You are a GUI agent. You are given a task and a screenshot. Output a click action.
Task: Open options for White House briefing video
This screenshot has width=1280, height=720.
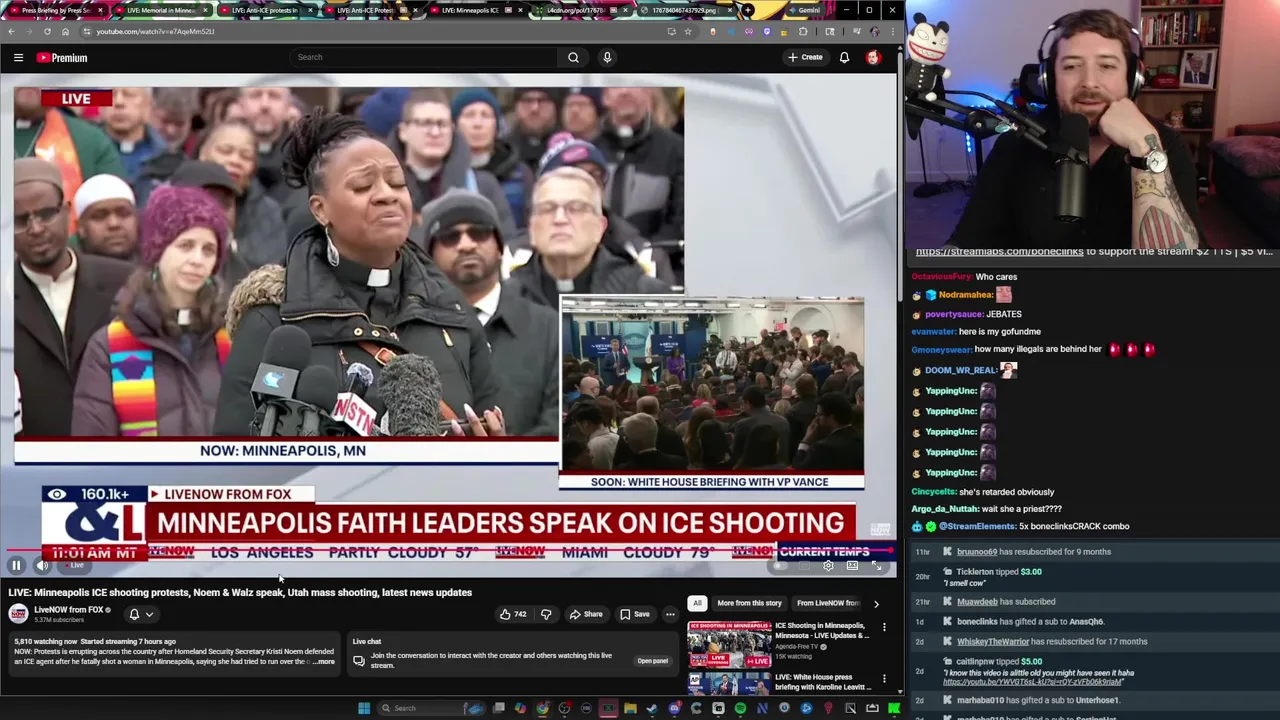[x=884, y=678]
